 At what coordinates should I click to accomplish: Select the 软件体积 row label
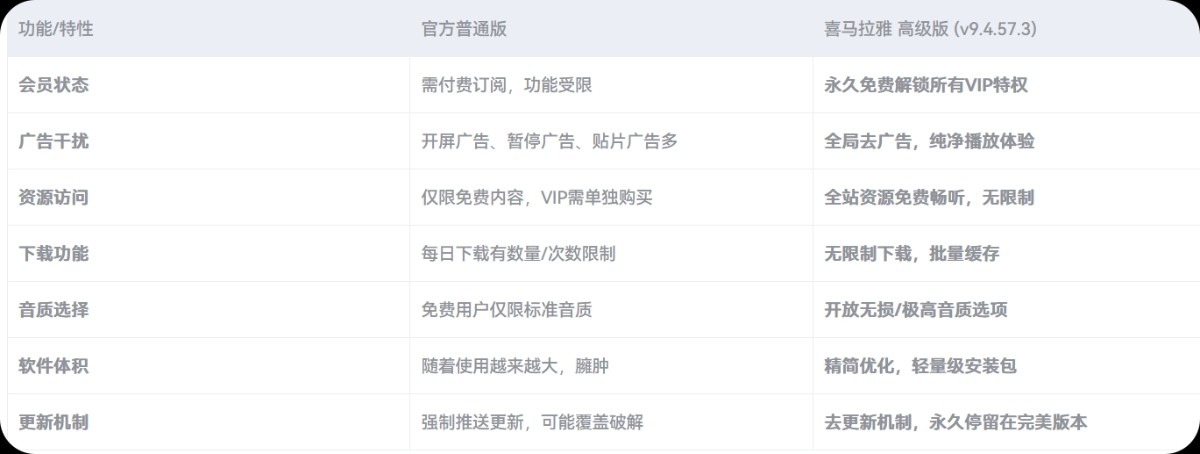click(54, 366)
